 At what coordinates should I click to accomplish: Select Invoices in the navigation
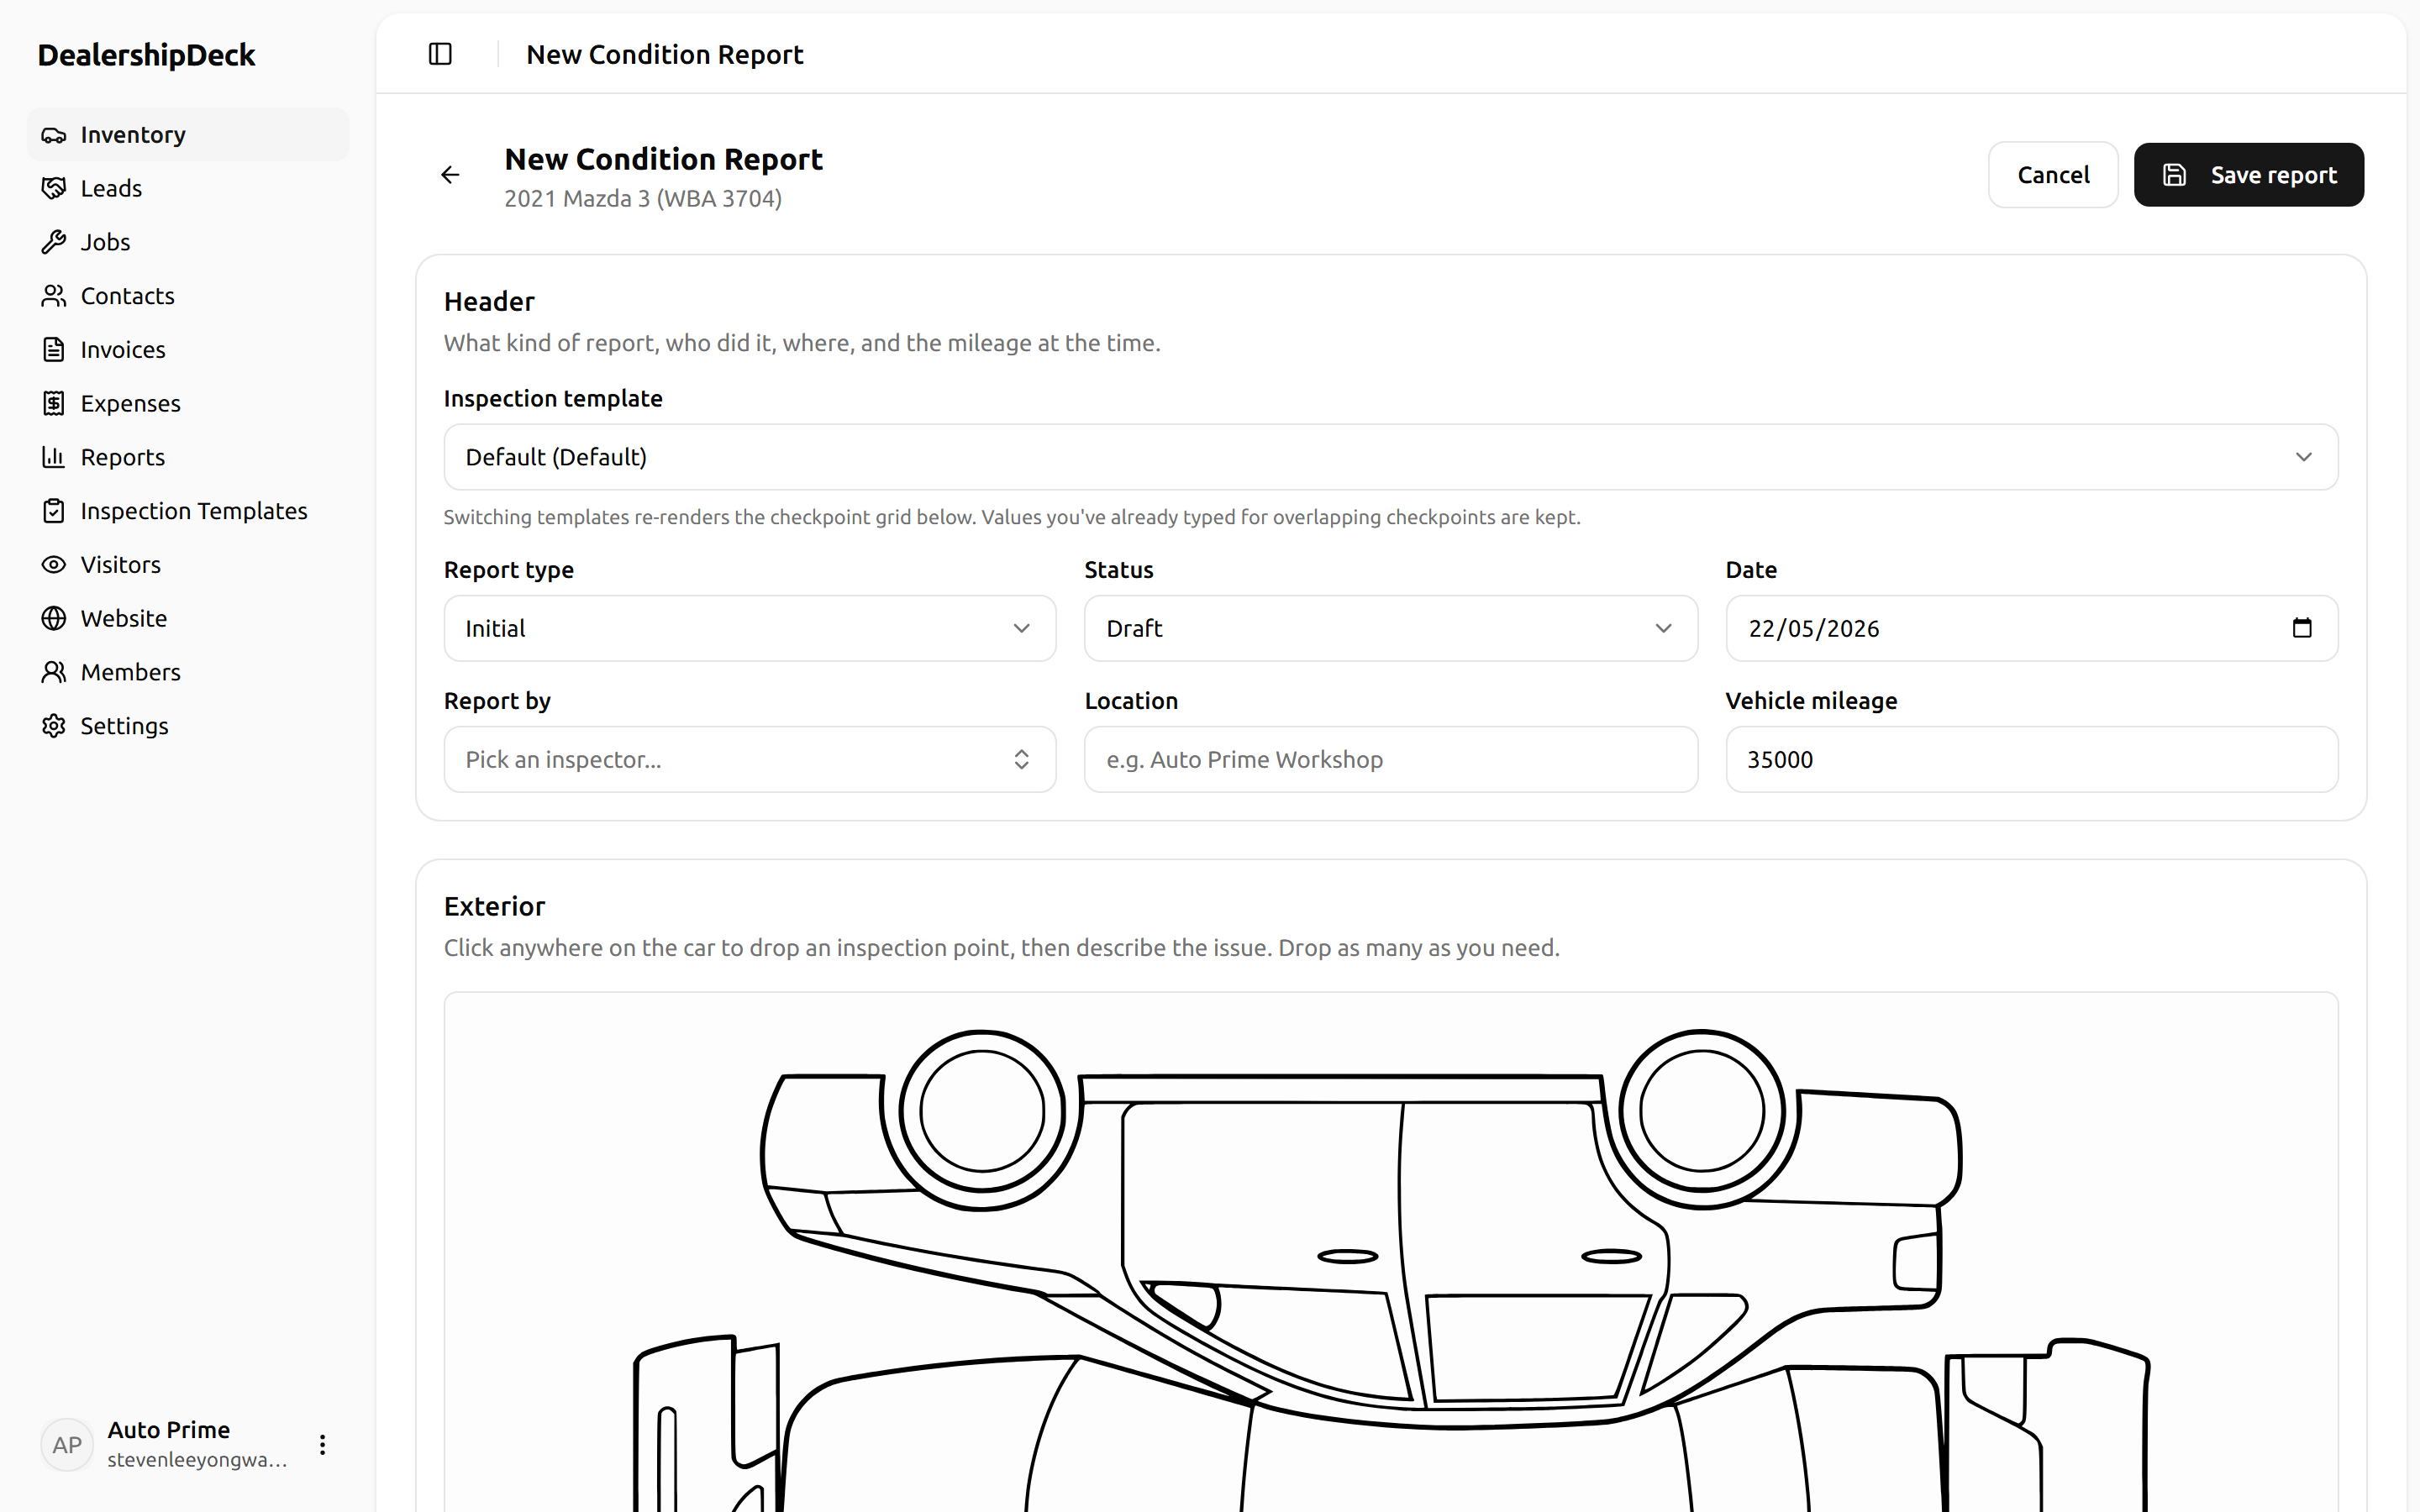coord(188,350)
